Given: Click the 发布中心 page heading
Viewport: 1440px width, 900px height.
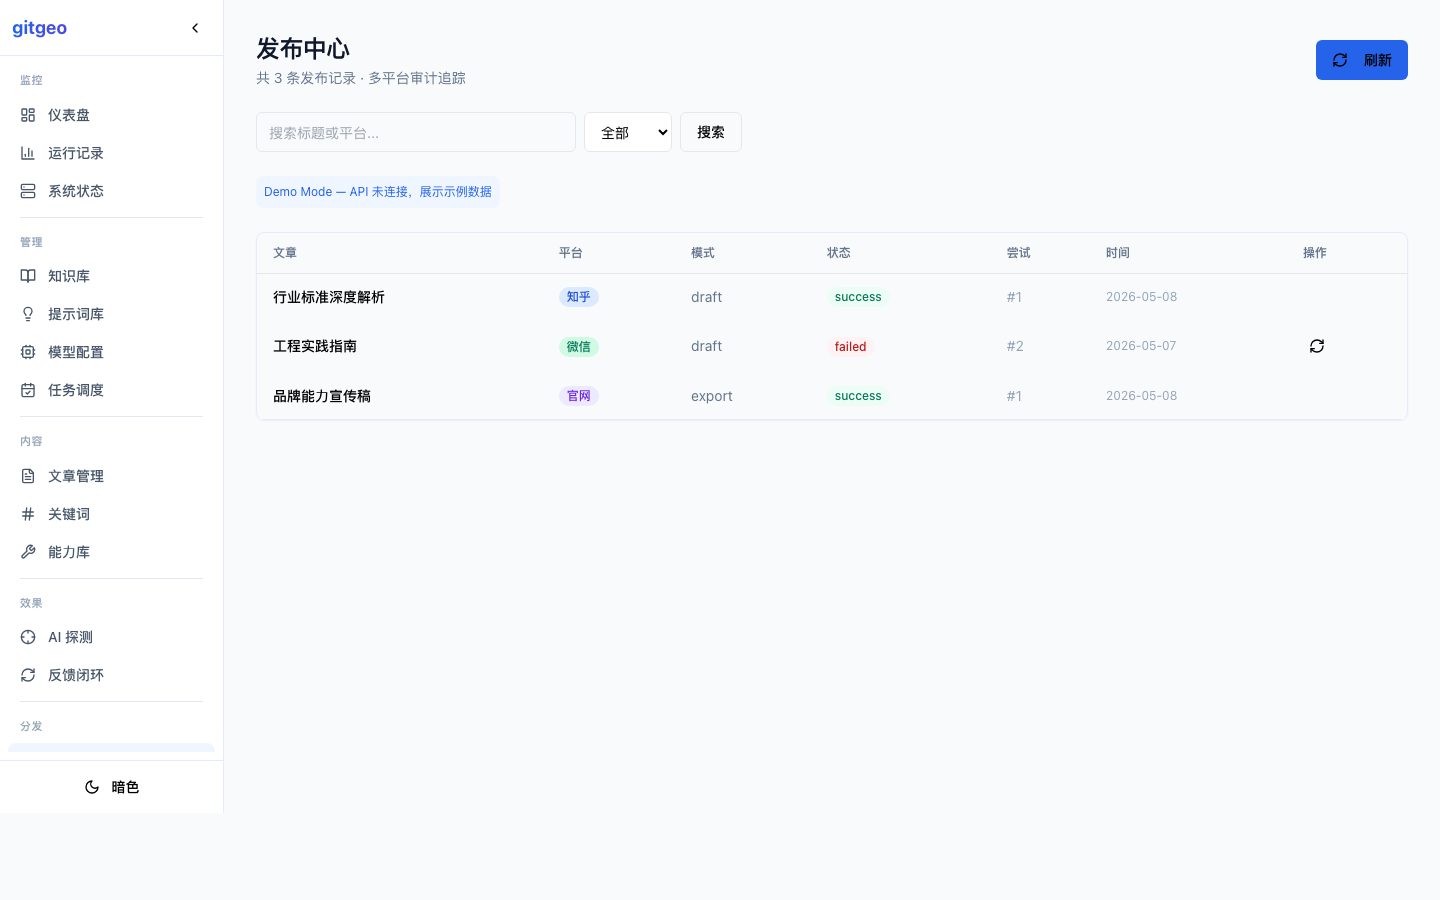Looking at the screenshot, I should point(303,48).
